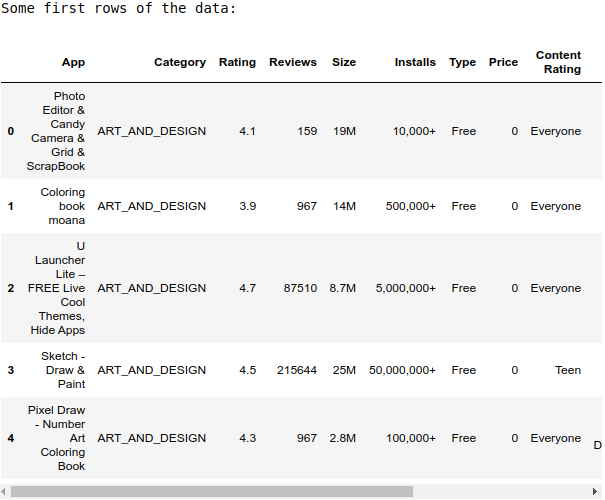605x500 pixels.
Task: Click the 'Some first rows of the data:' text
Action: point(118,8)
